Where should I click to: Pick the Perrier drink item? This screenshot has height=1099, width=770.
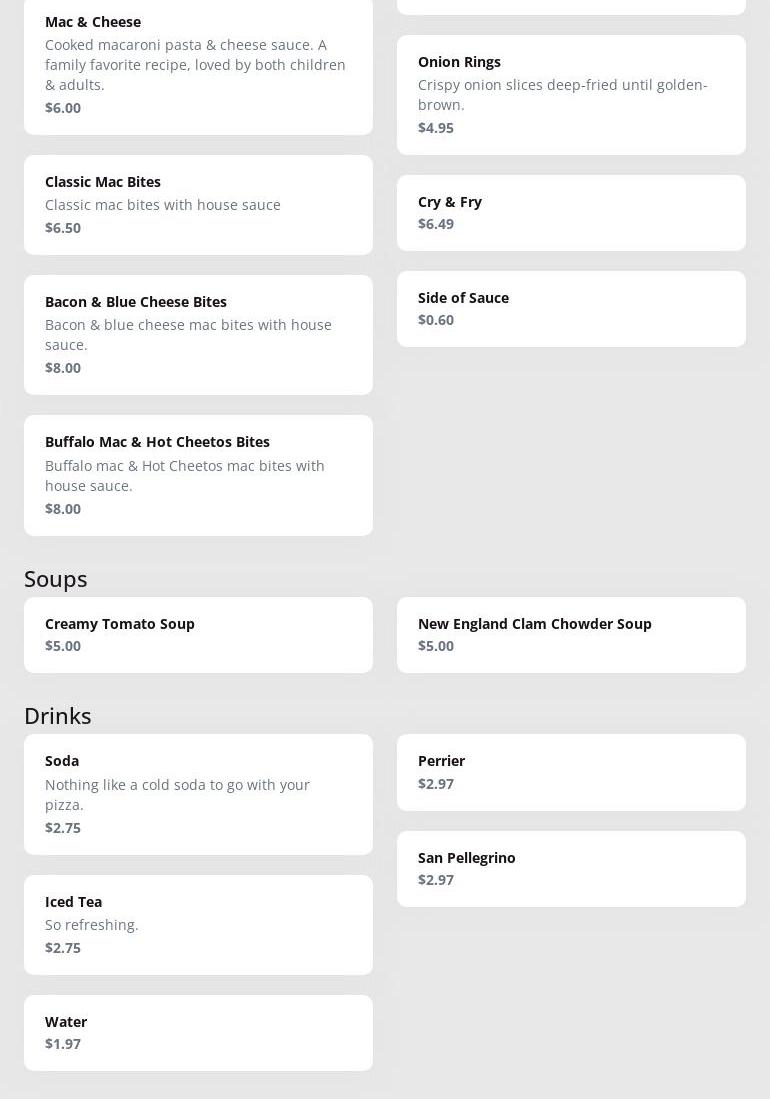coord(571,771)
